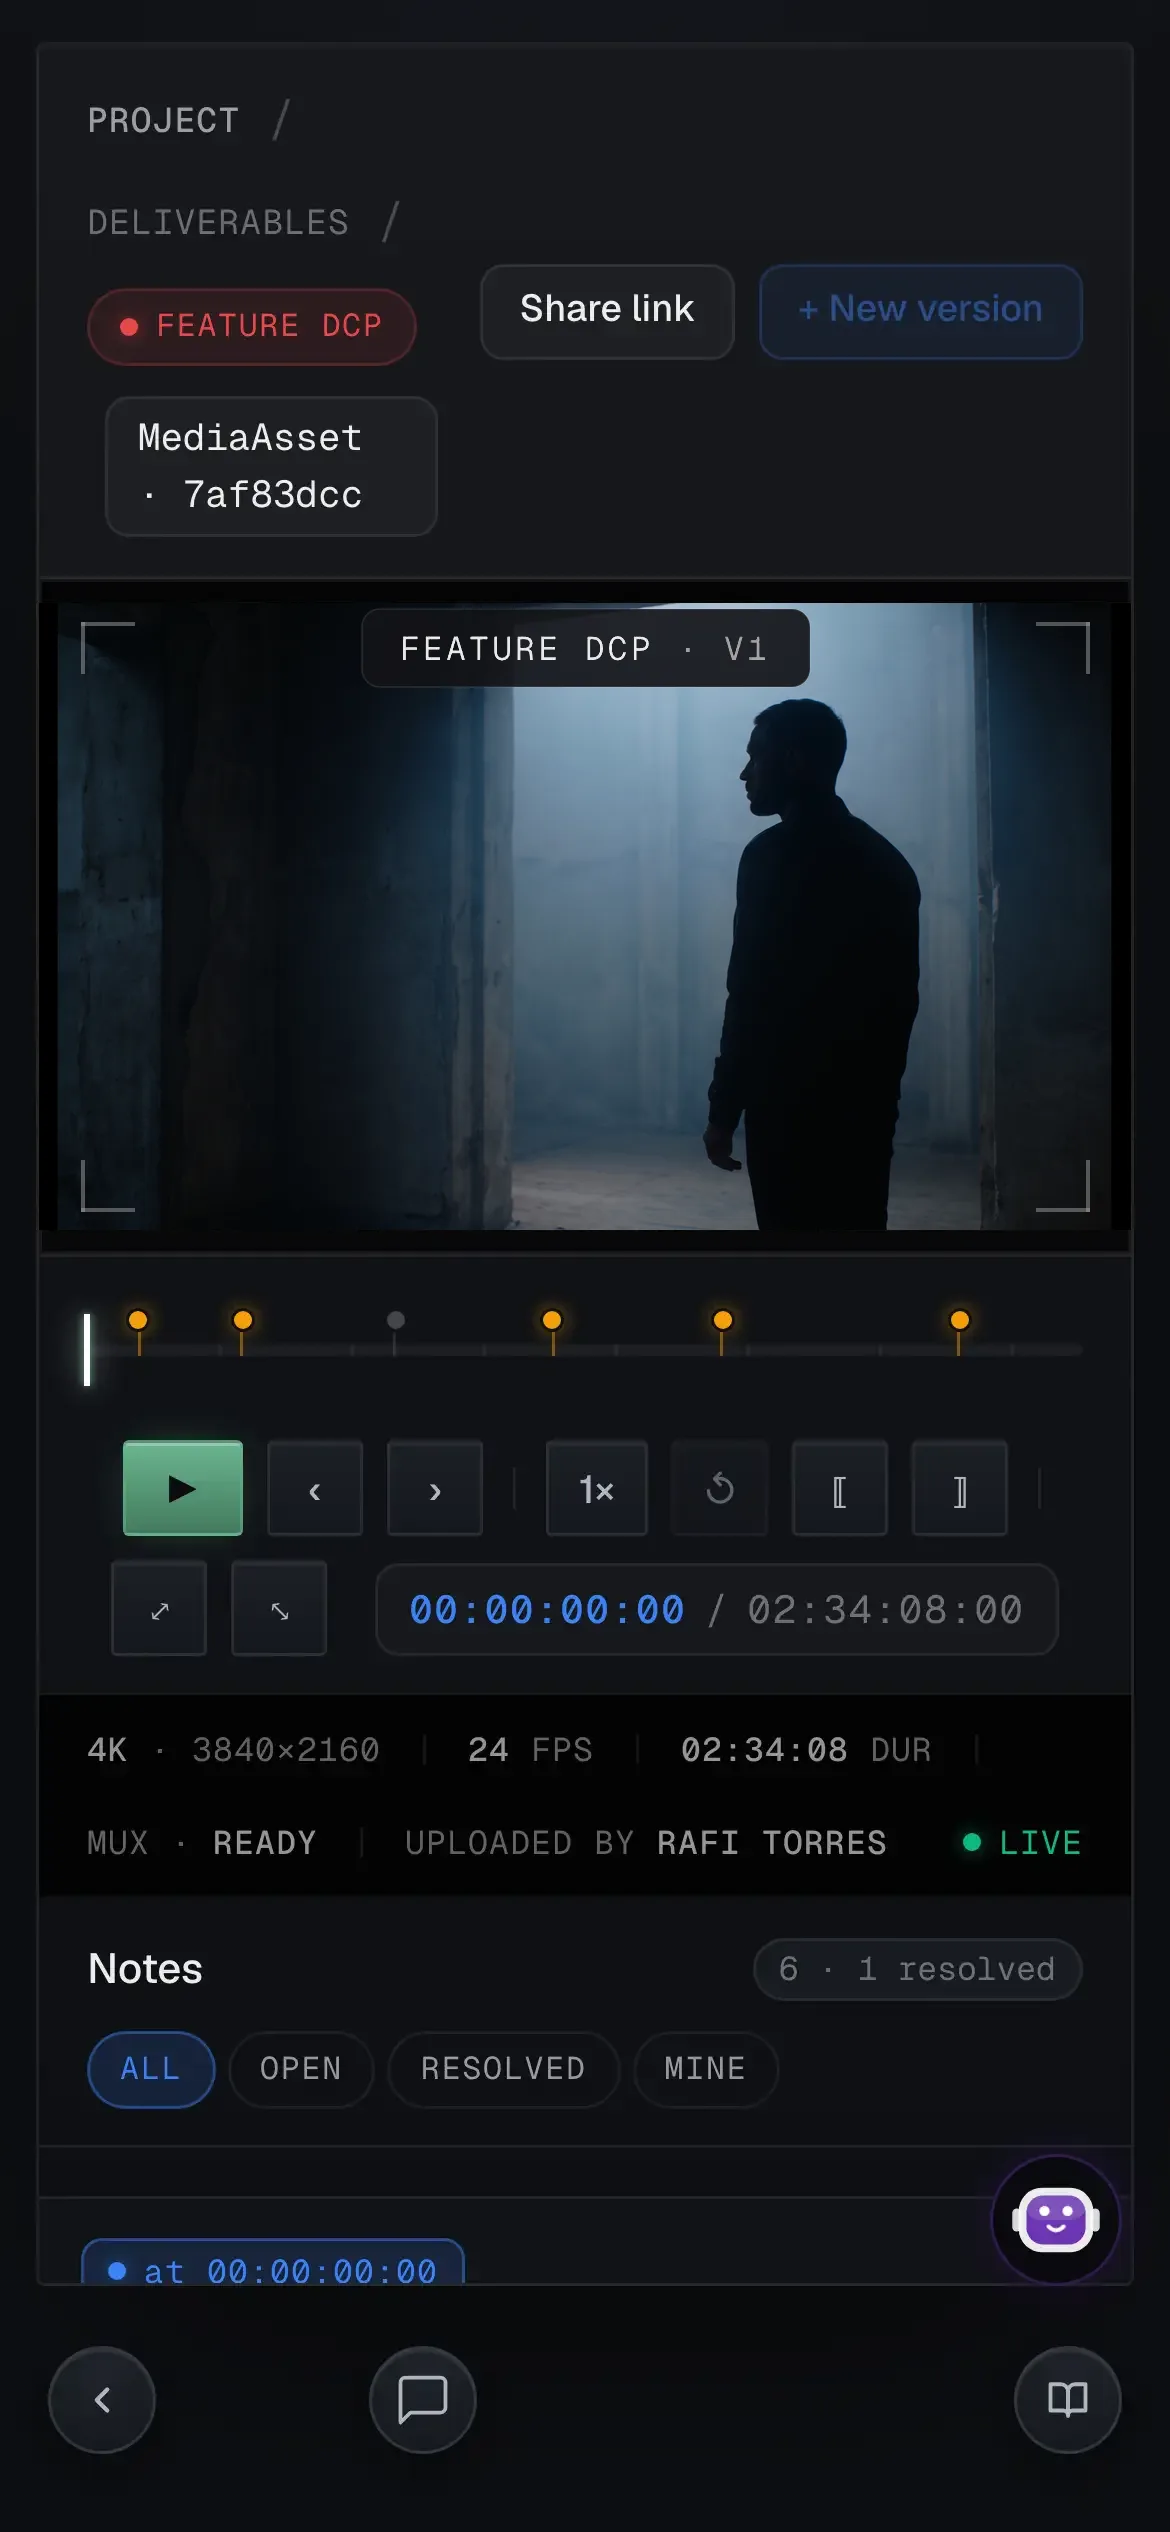
Task: Enter fullscreen with the expand-arrow button
Action: point(159,1609)
